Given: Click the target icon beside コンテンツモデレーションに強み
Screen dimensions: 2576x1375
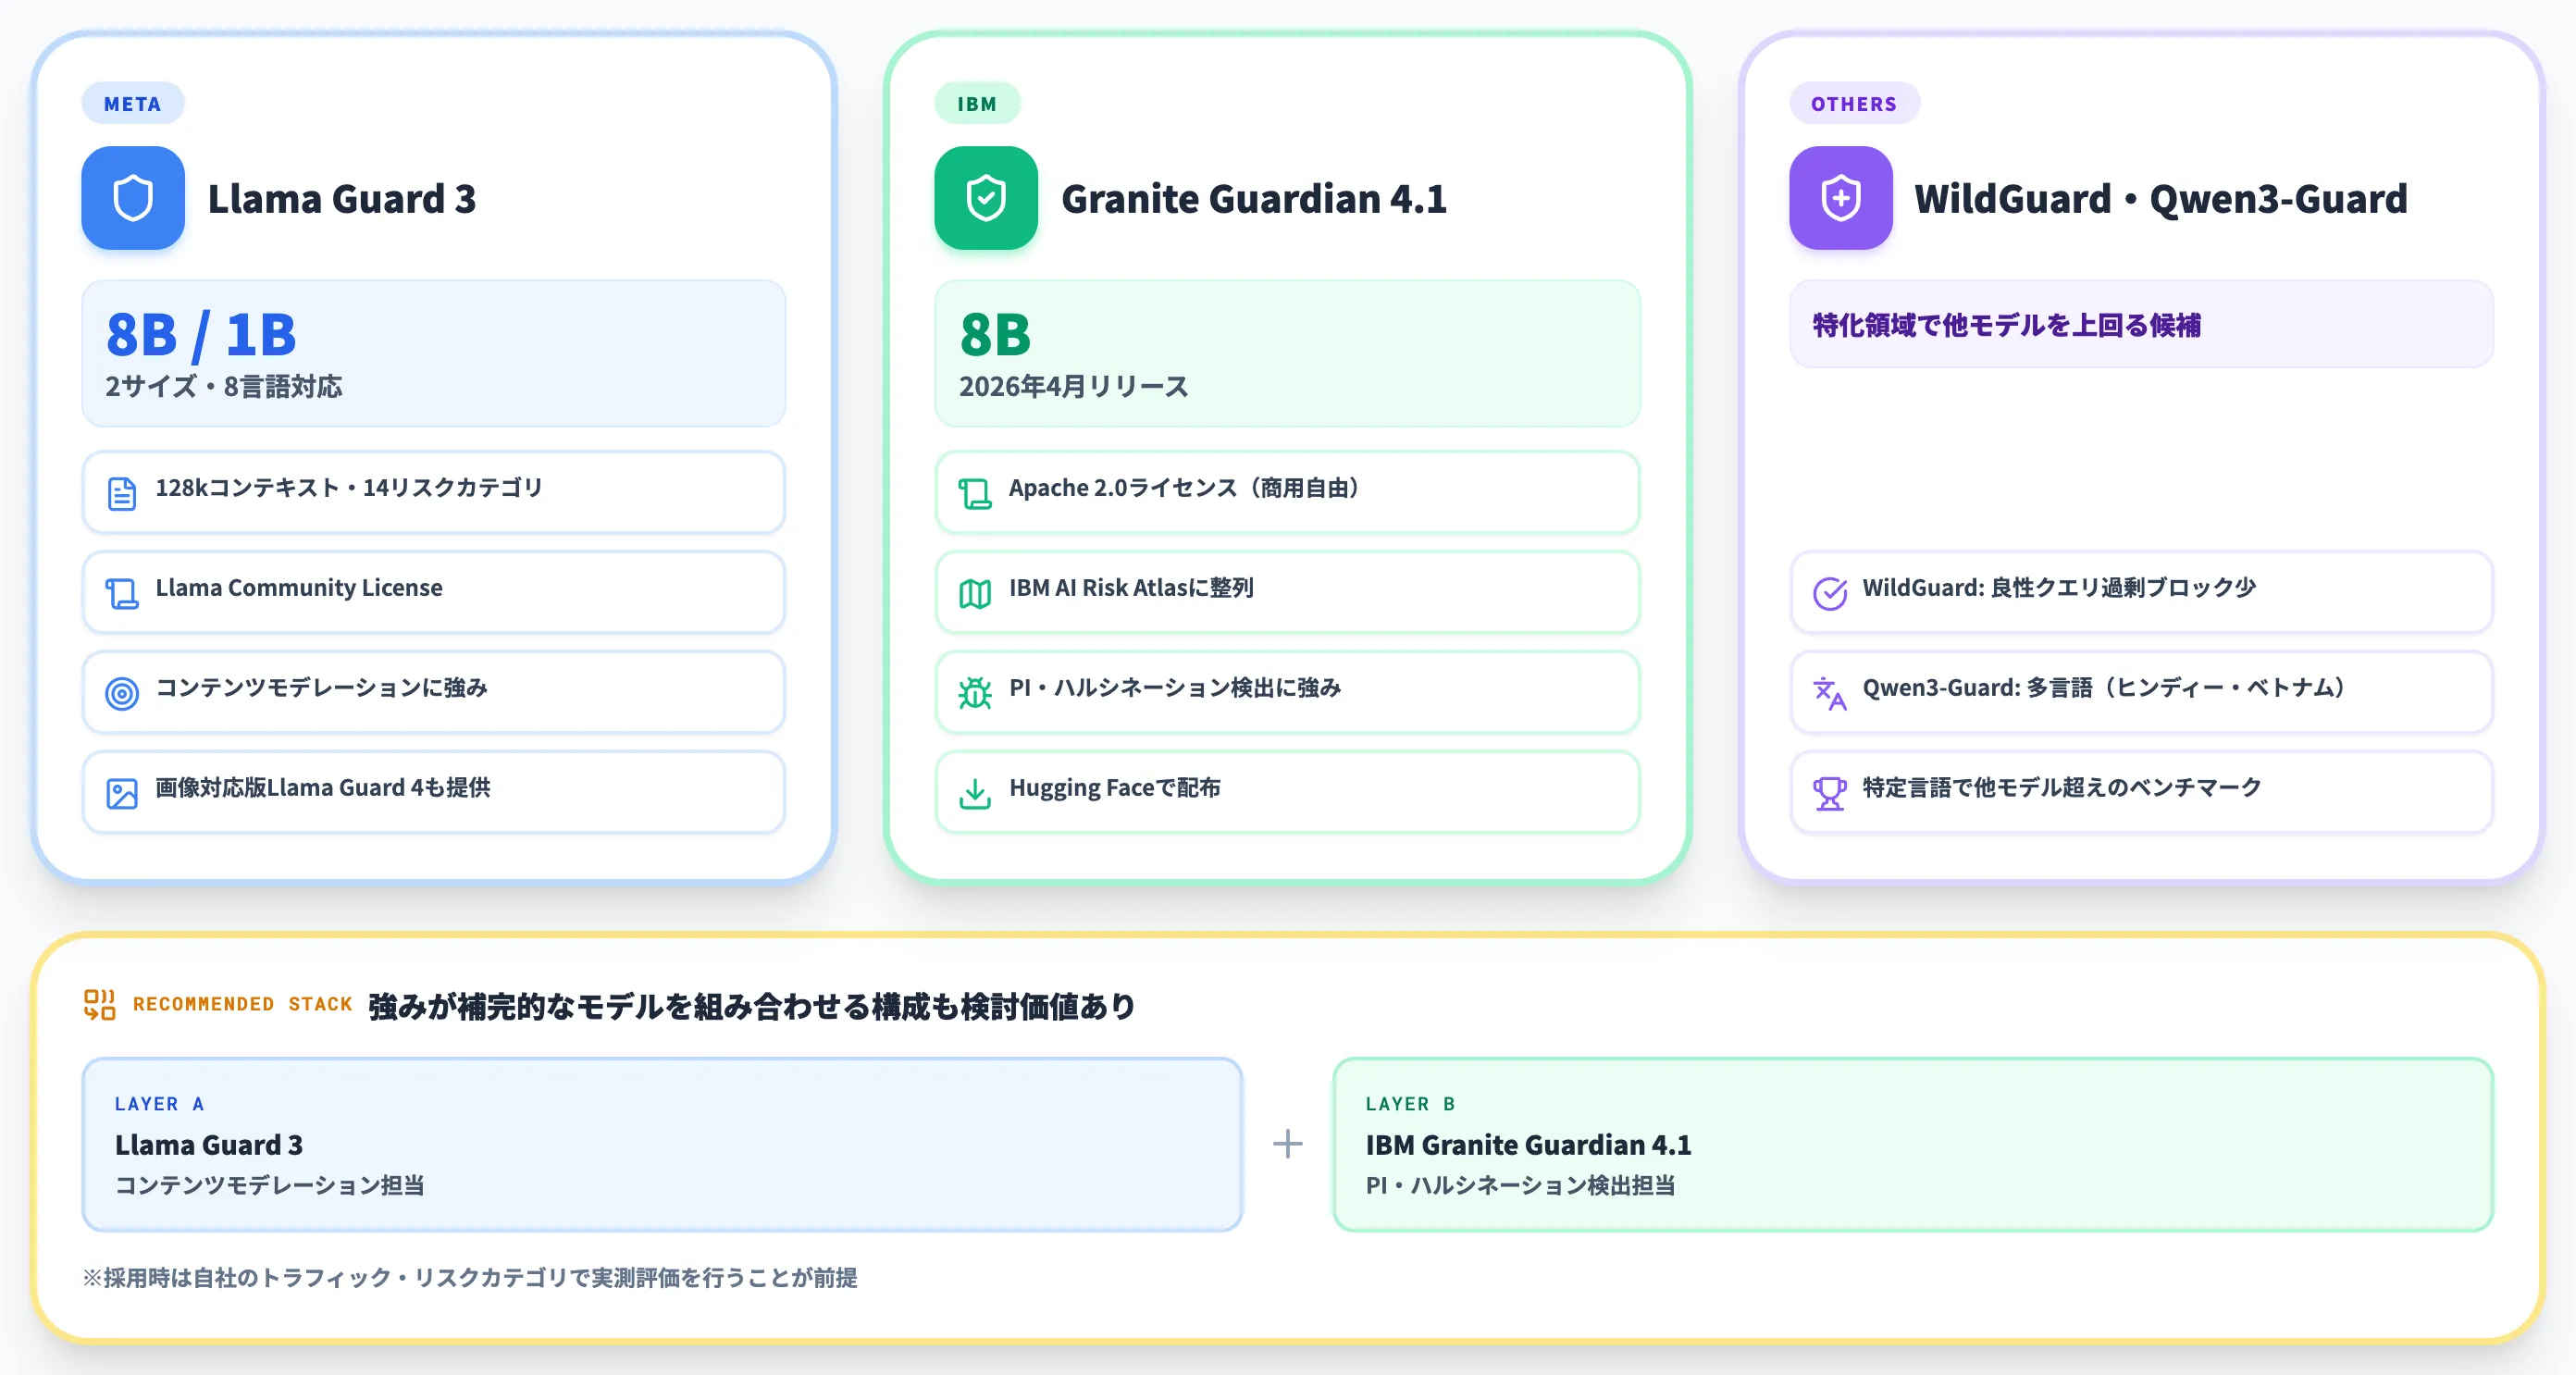Looking at the screenshot, I should tap(122, 693).
